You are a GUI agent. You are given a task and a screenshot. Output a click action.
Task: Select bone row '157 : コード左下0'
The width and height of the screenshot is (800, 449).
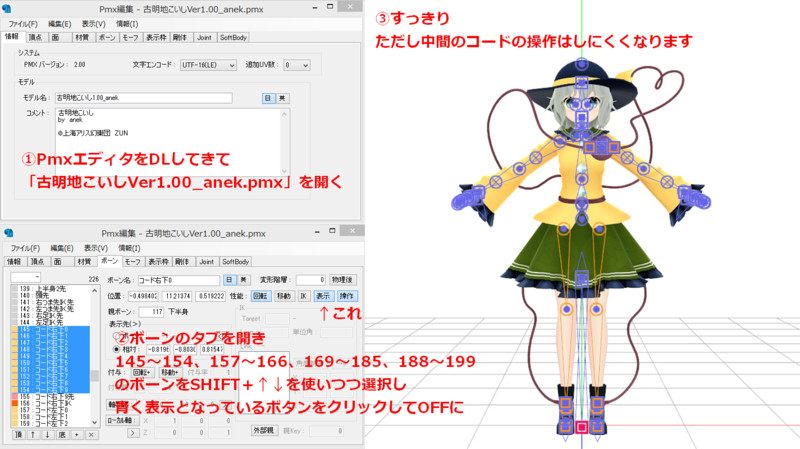(x=50, y=410)
